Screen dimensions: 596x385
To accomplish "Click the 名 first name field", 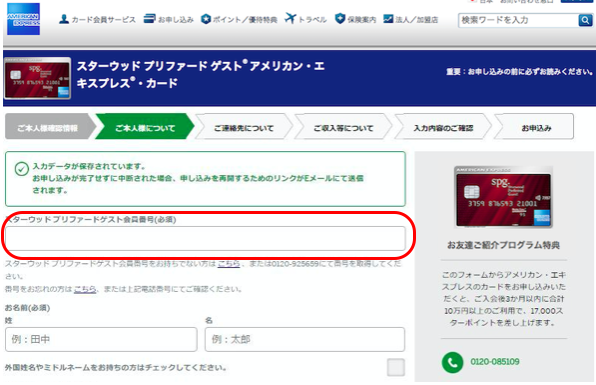I will (305, 339).
